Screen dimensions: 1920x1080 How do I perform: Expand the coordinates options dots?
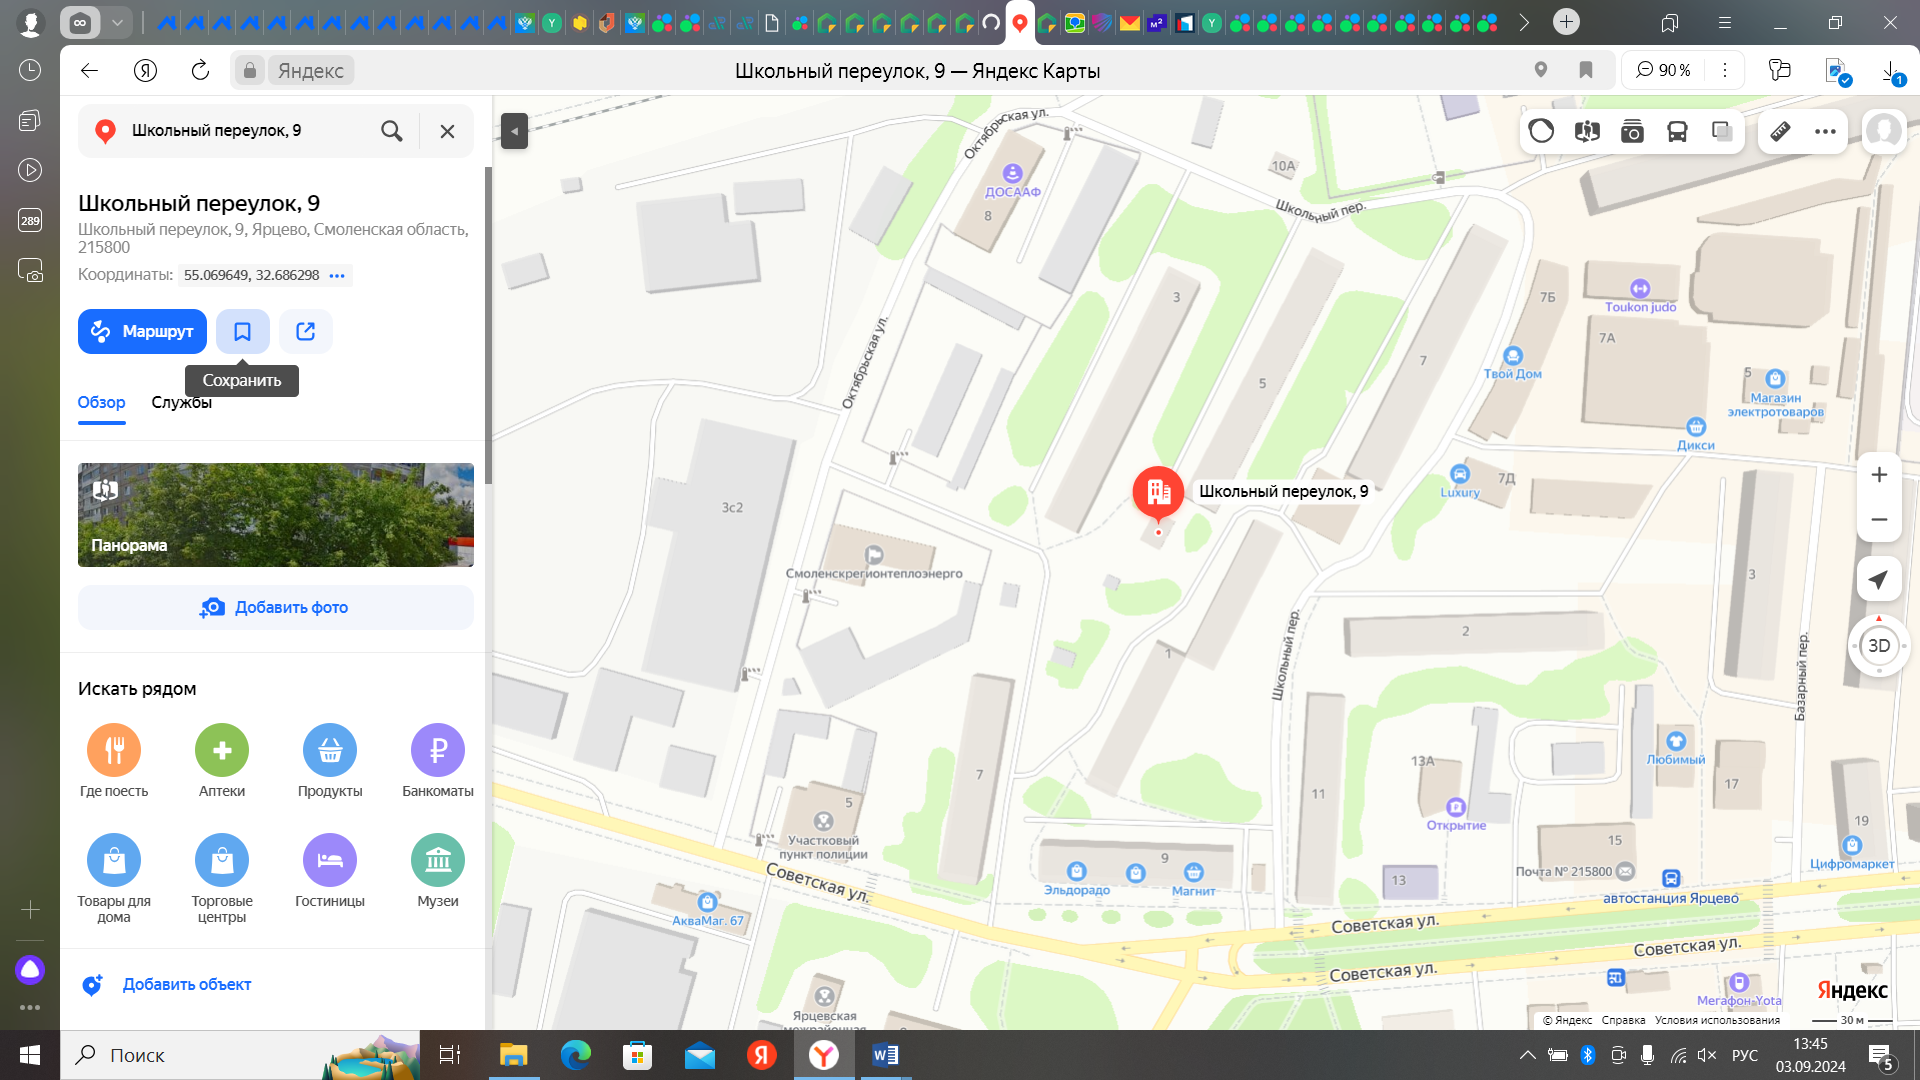[x=337, y=276]
